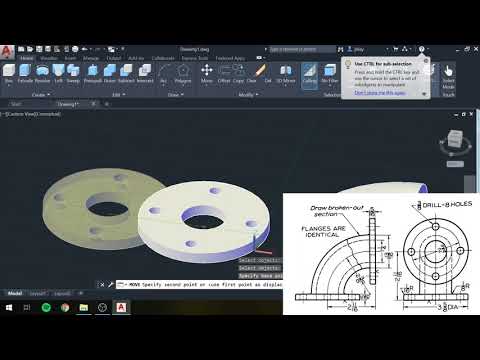Image resolution: width=480 pixels, height=360 pixels.
Task: Activate the Erase tool
Action: (x=261, y=71)
